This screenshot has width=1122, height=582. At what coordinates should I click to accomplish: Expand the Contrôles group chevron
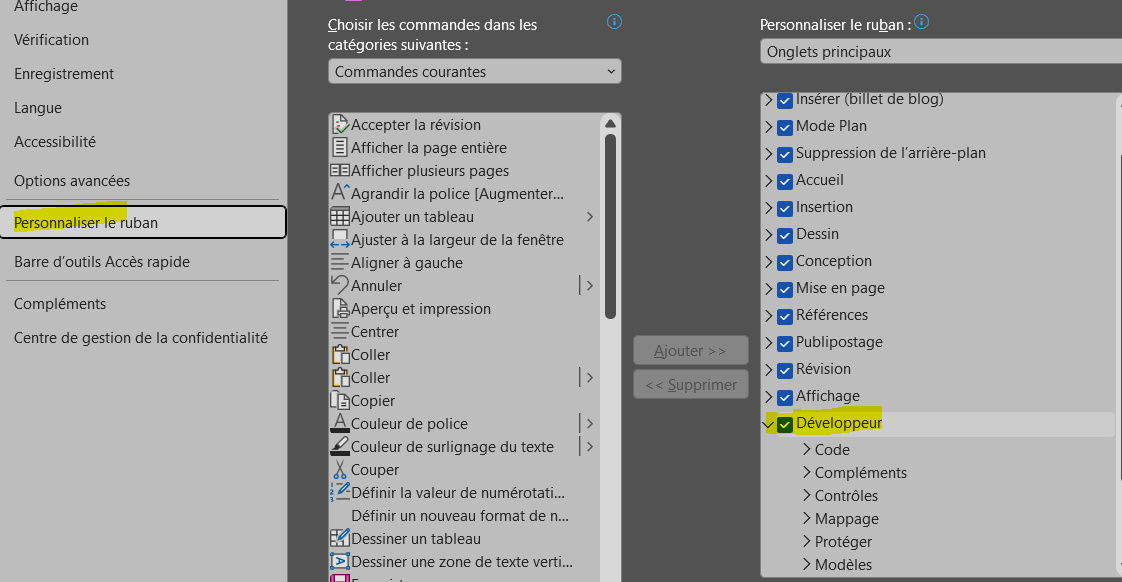pyautogui.click(x=806, y=495)
